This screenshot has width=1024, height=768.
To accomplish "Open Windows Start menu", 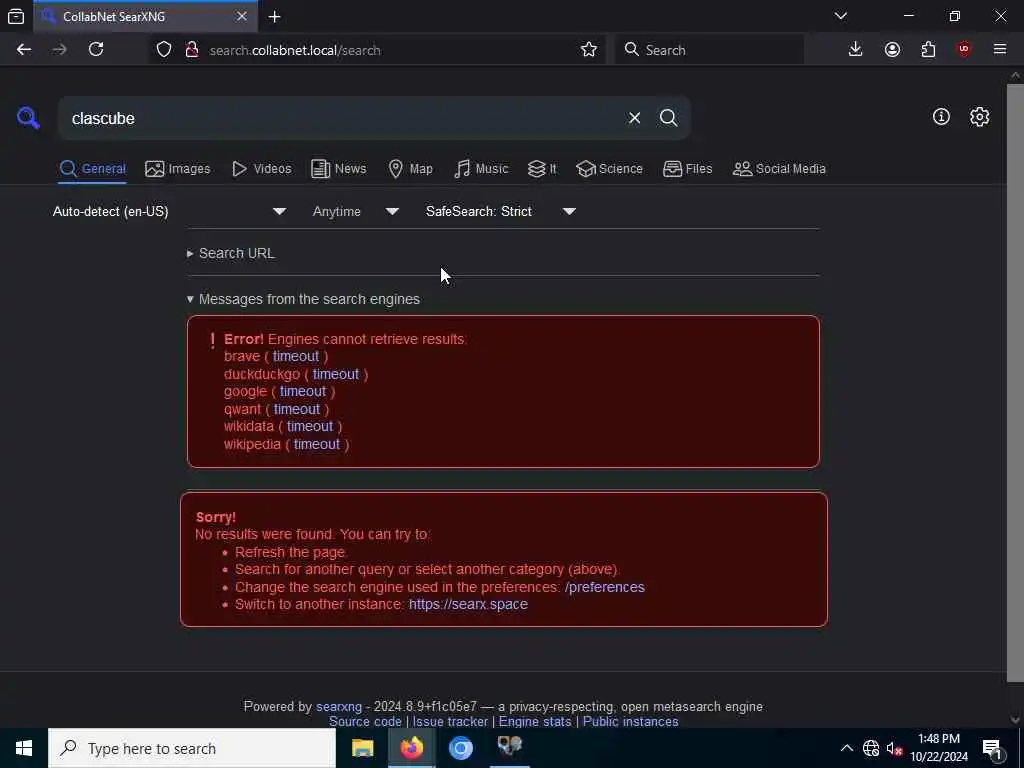I will click(24, 748).
